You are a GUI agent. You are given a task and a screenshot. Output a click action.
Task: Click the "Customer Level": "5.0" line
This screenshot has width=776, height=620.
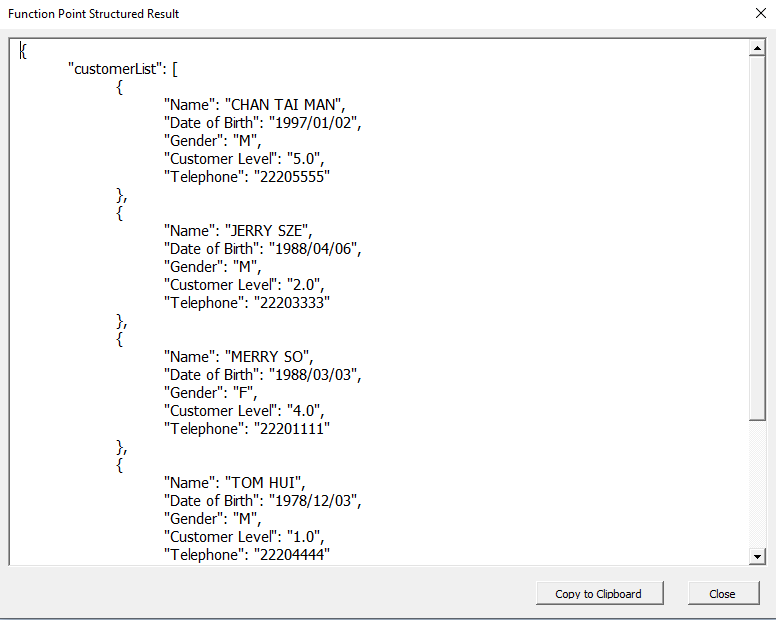coord(244,159)
